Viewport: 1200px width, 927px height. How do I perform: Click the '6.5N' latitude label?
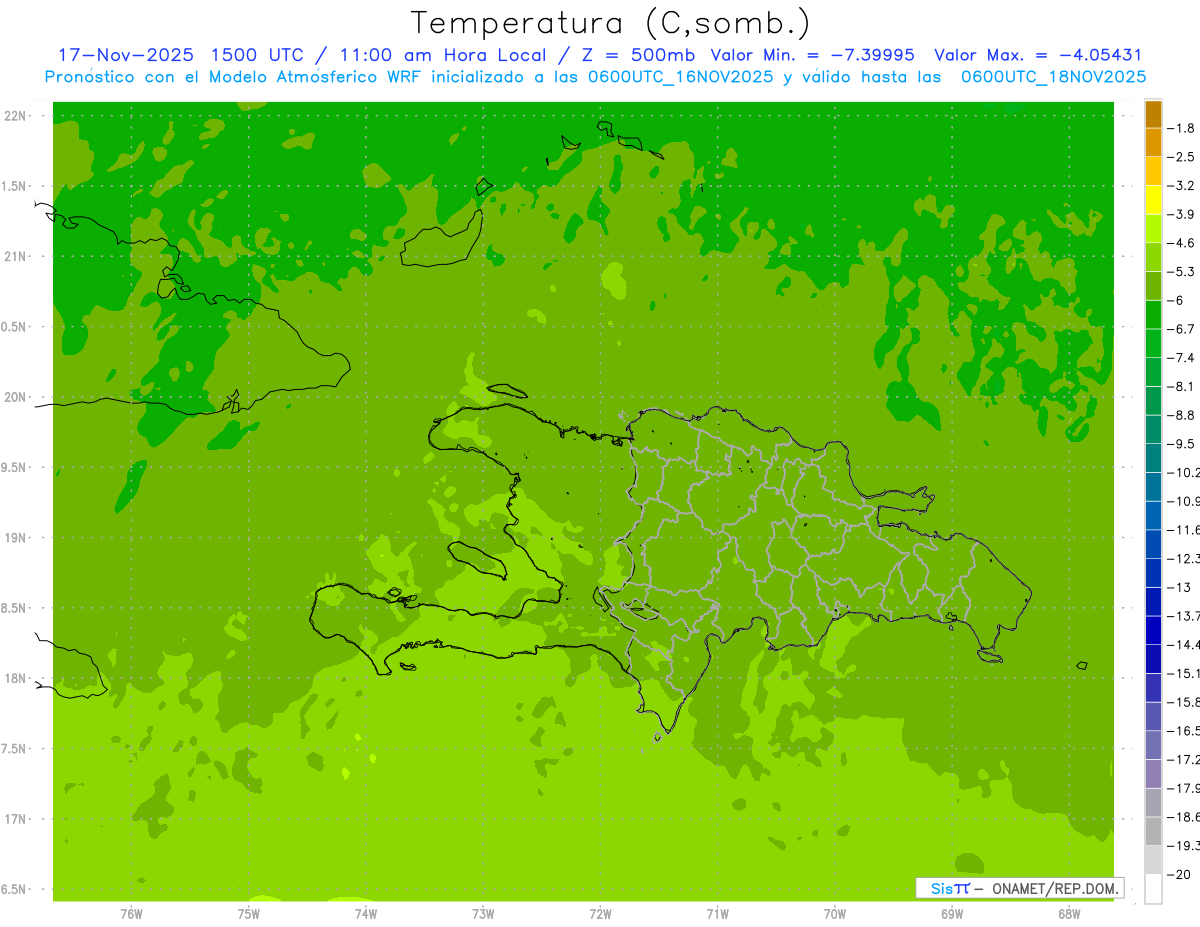13,890
